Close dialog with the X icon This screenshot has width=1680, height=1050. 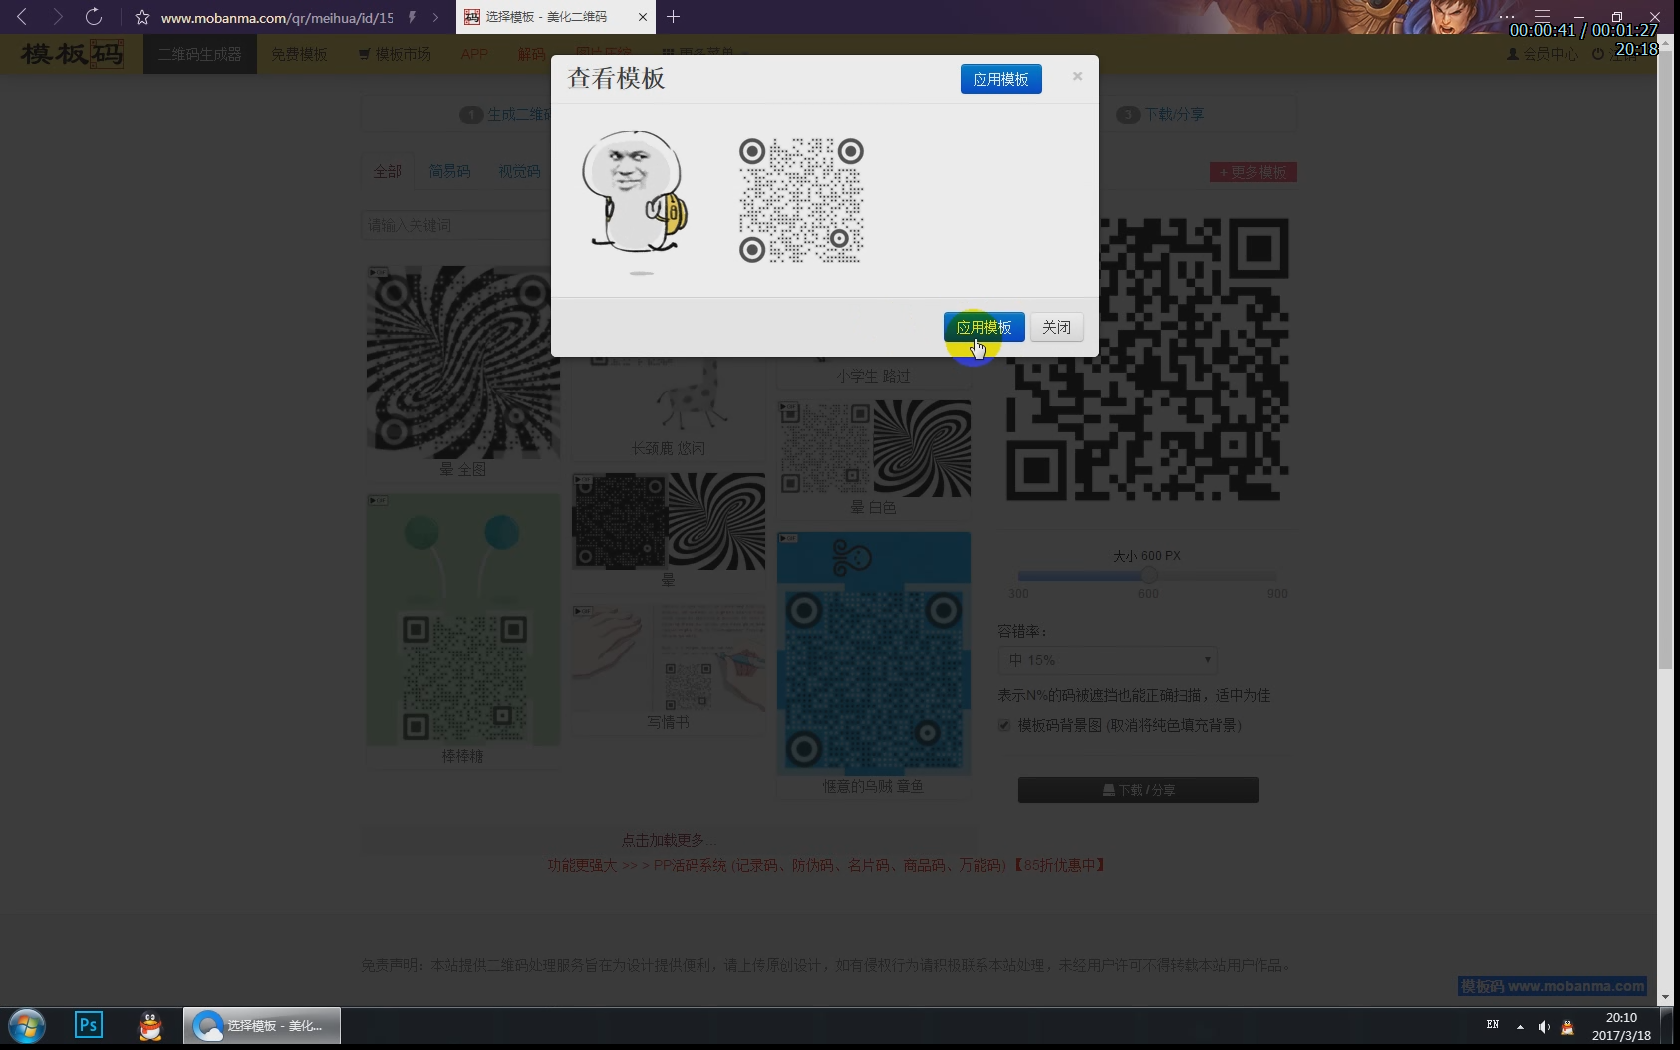[1077, 76]
